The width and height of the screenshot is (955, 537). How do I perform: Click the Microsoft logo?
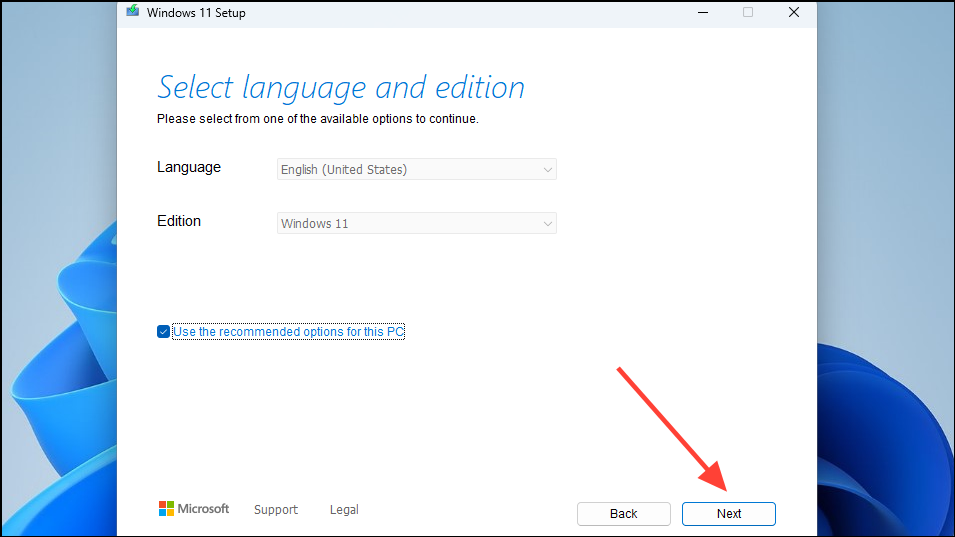coord(194,508)
